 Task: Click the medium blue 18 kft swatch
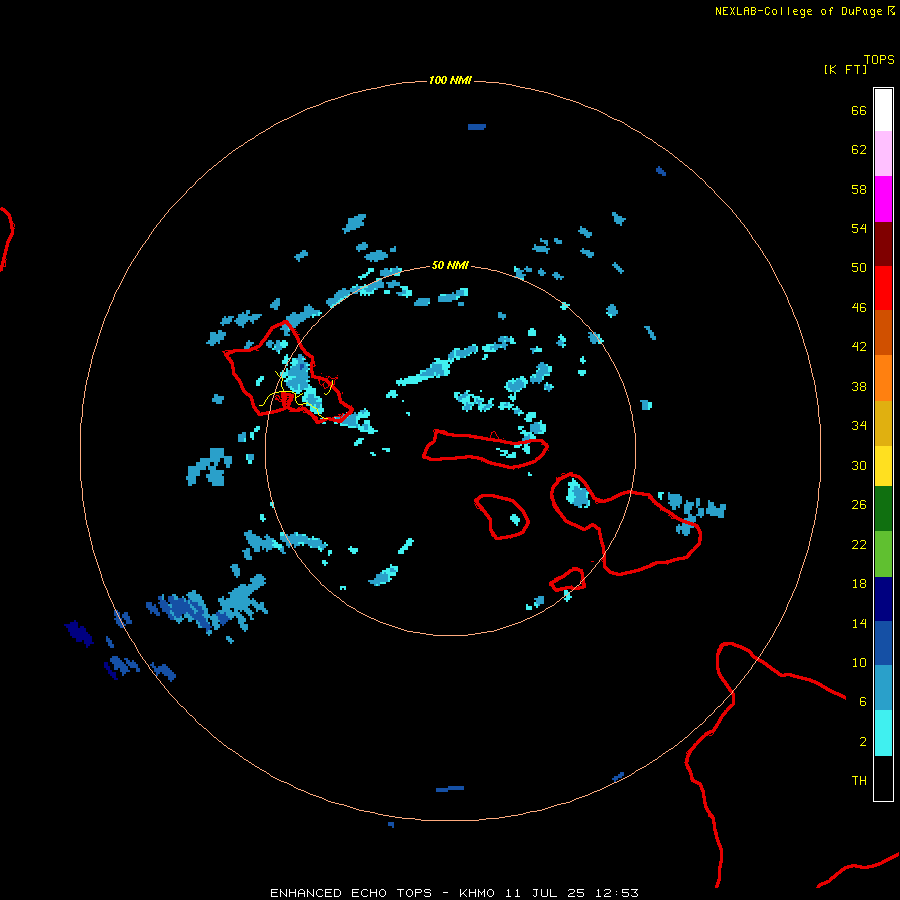(883, 645)
